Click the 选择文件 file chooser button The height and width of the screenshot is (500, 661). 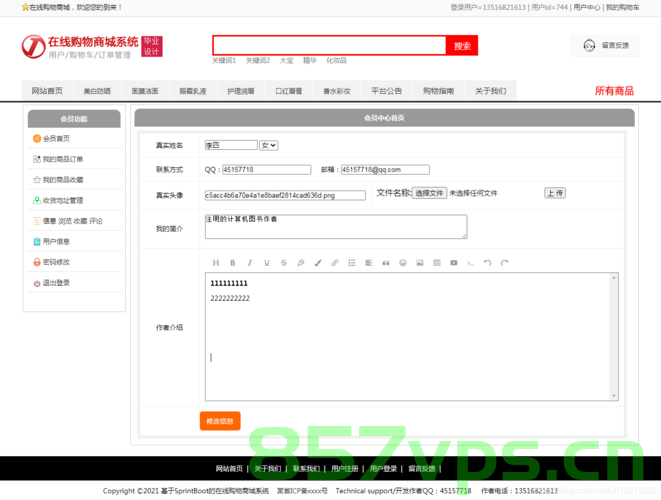(x=429, y=193)
